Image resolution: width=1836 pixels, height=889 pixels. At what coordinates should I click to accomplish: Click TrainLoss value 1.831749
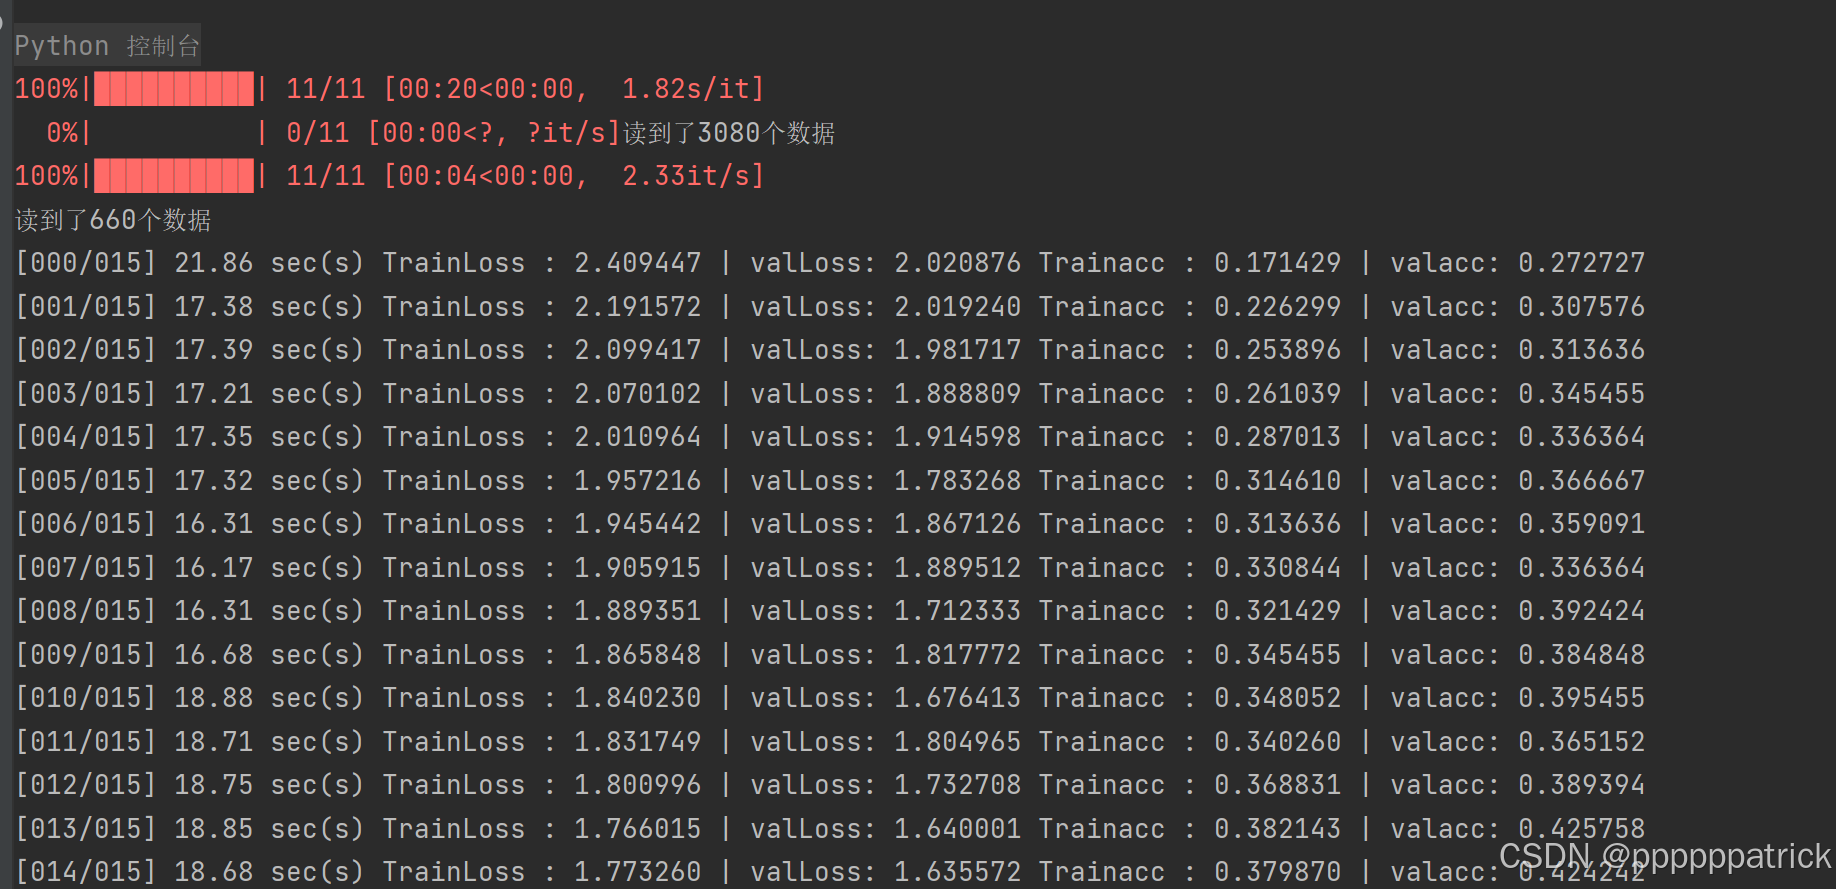pos(638,742)
